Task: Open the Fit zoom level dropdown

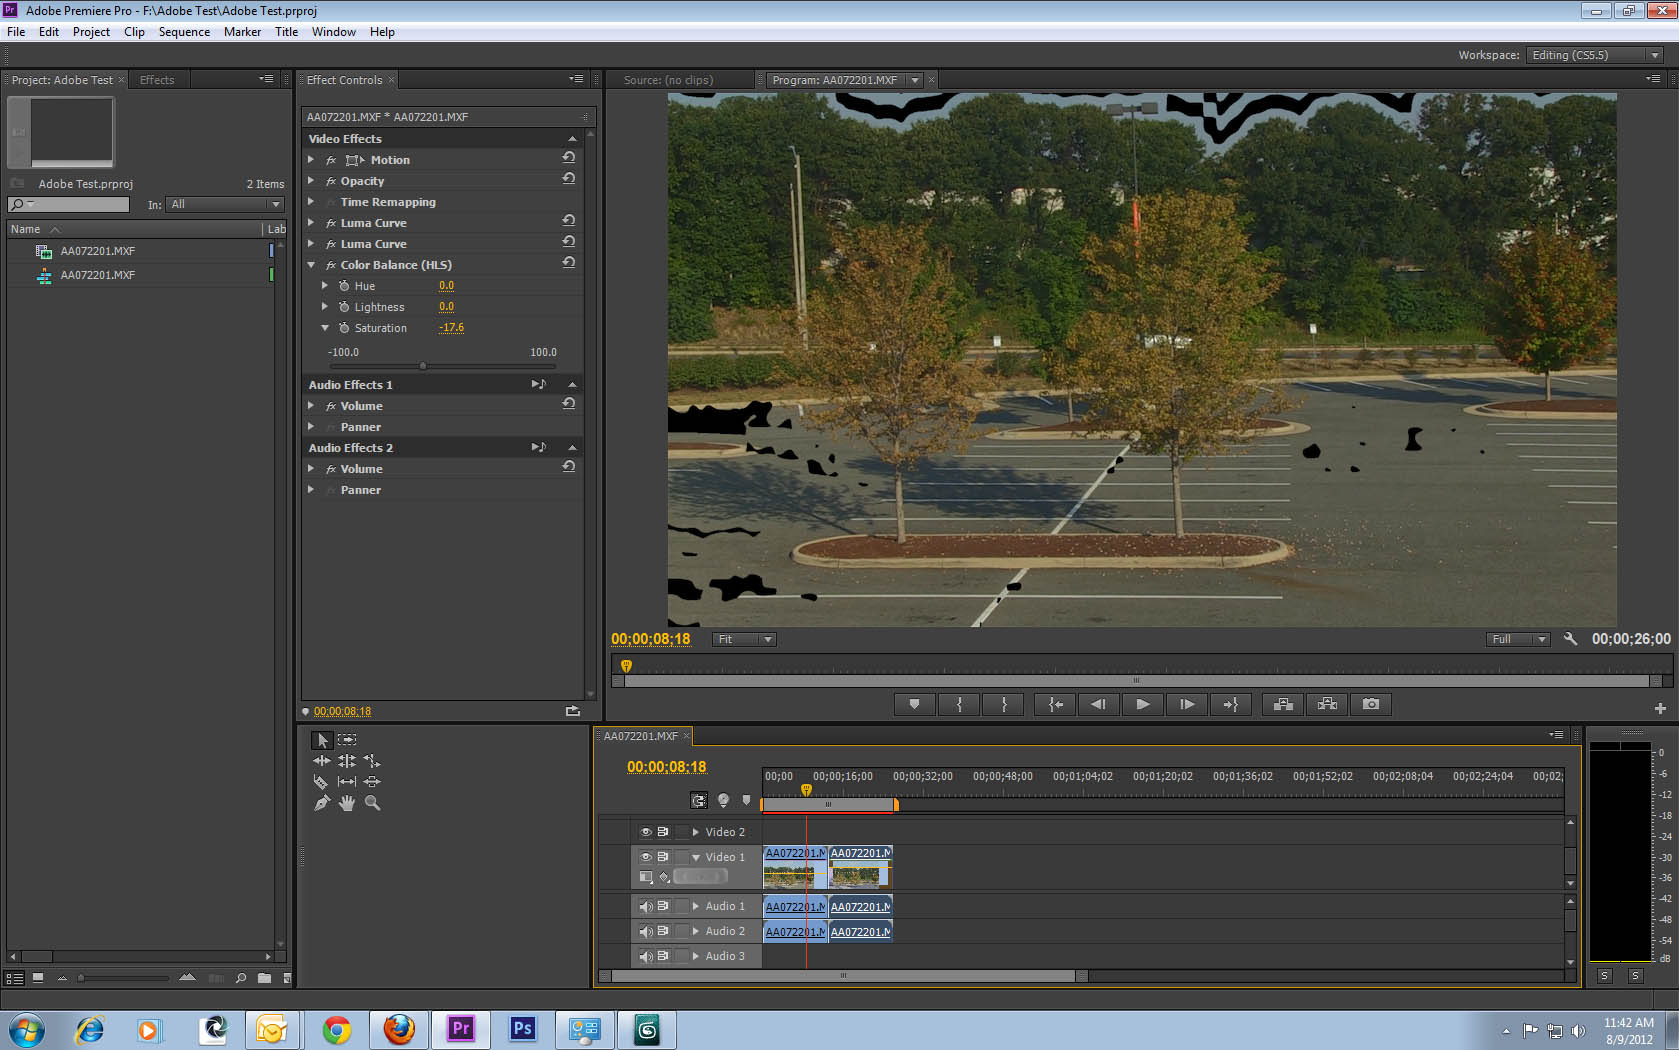Action: click(745, 639)
